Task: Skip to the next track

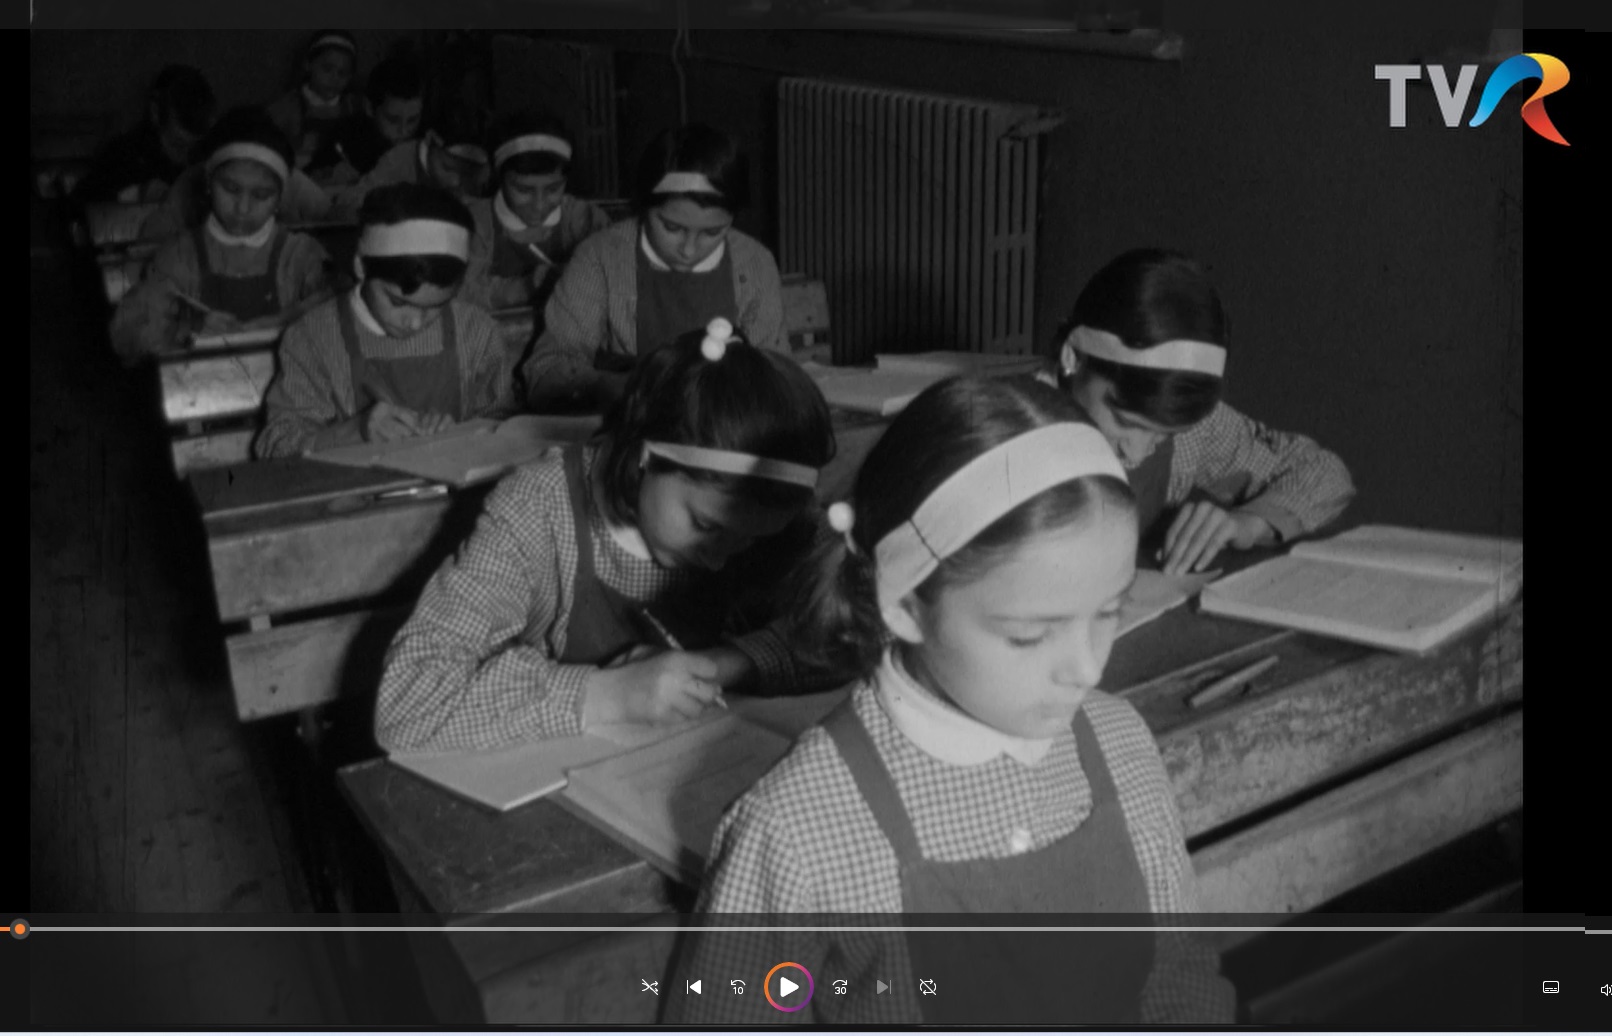Action: tap(883, 987)
